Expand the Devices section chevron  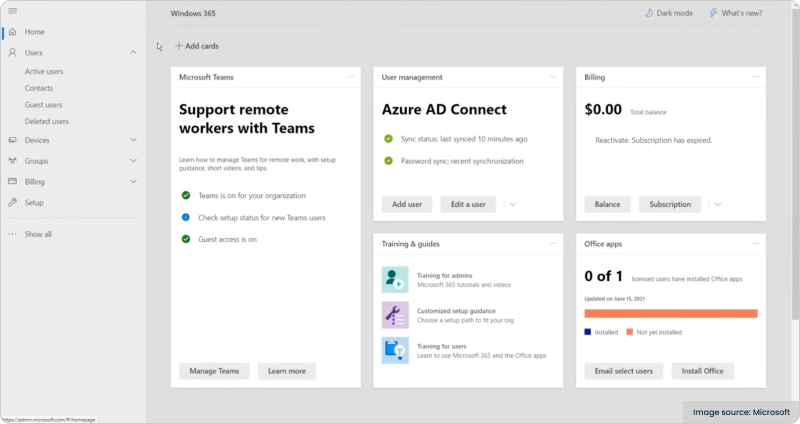pos(133,140)
